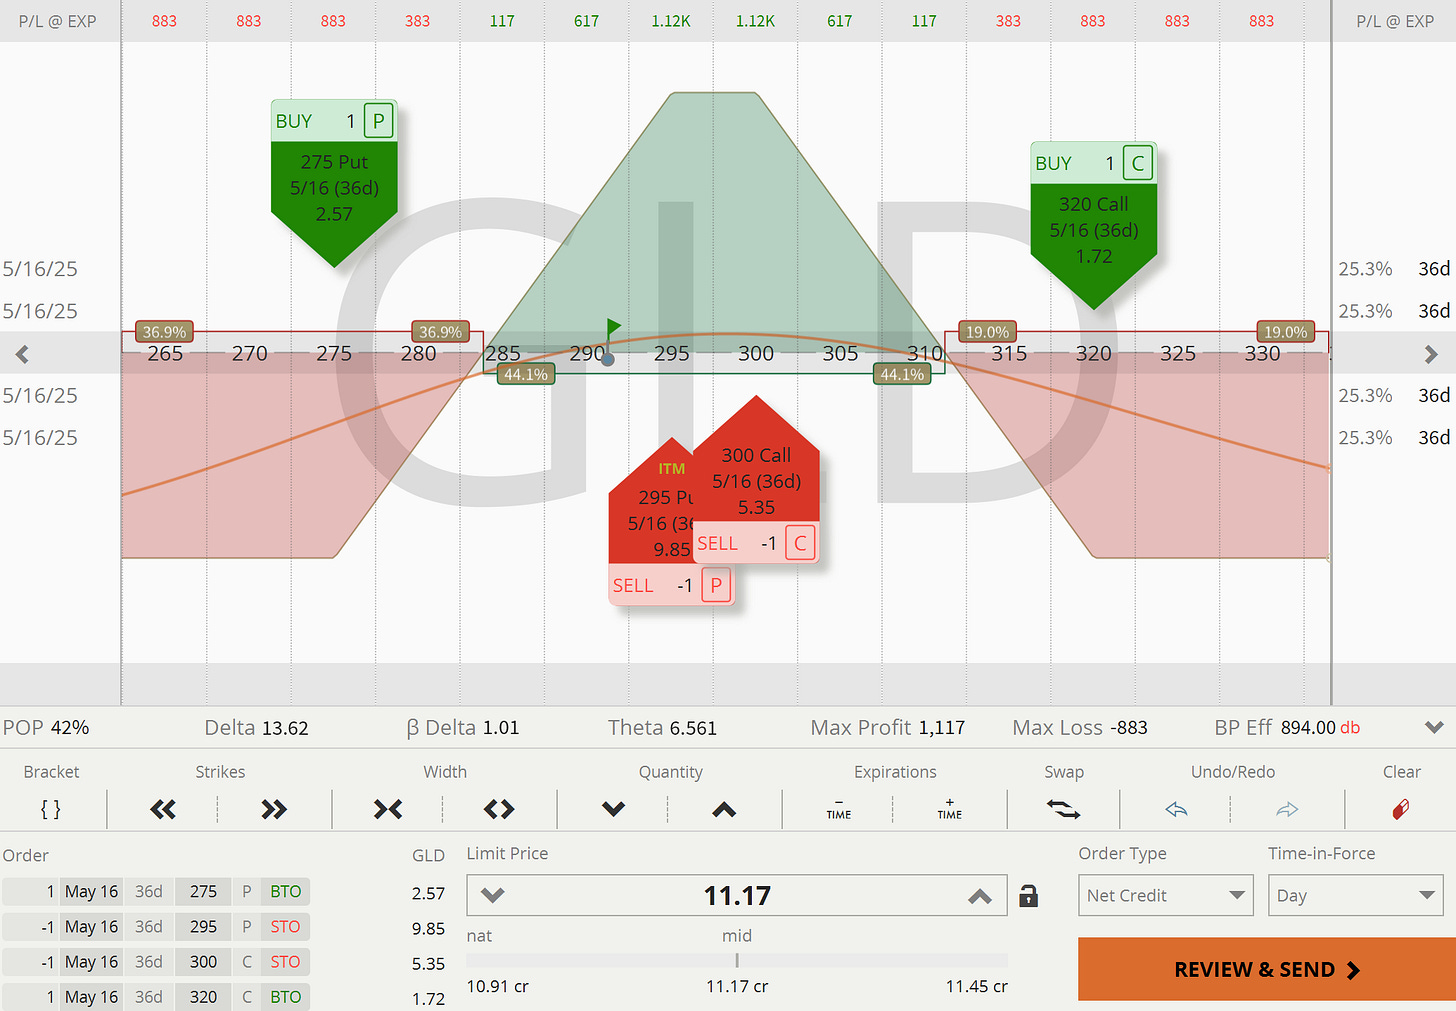Click the Bracket curly braces icon

(51, 809)
